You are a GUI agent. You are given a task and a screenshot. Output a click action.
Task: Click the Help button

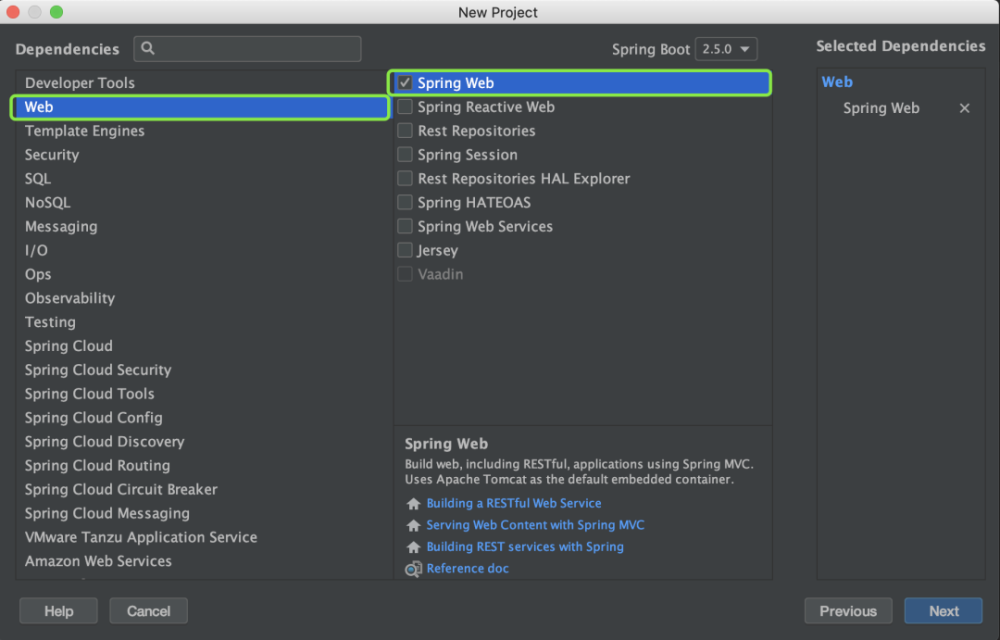click(x=59, y=611)
